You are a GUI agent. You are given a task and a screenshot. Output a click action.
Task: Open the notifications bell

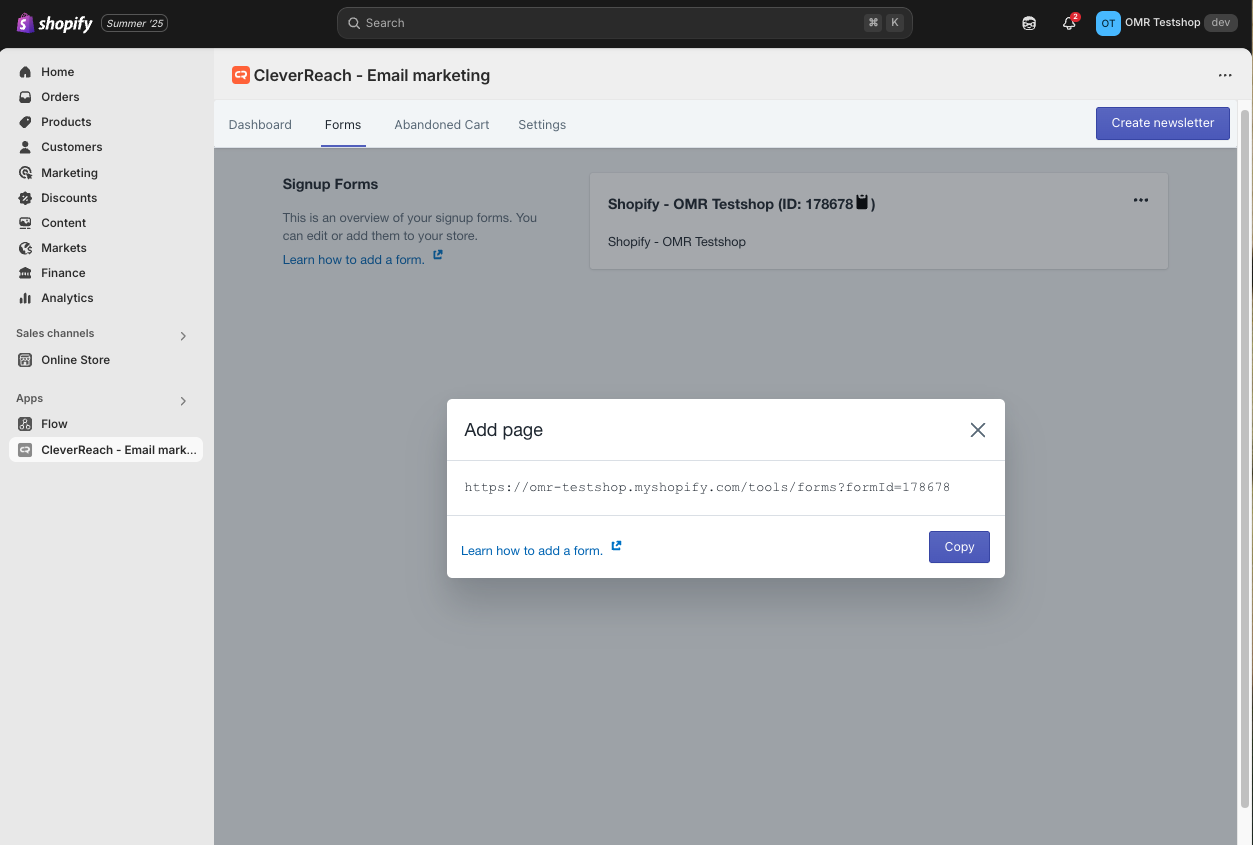pyautogui.click(x=1069, y=23)
